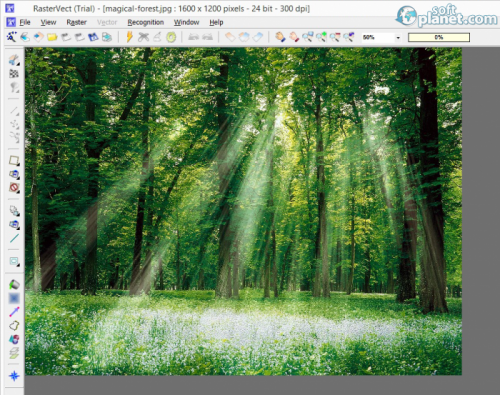Click the pink hand tool icon
The image size is (500, 395).
pos(294,37)
